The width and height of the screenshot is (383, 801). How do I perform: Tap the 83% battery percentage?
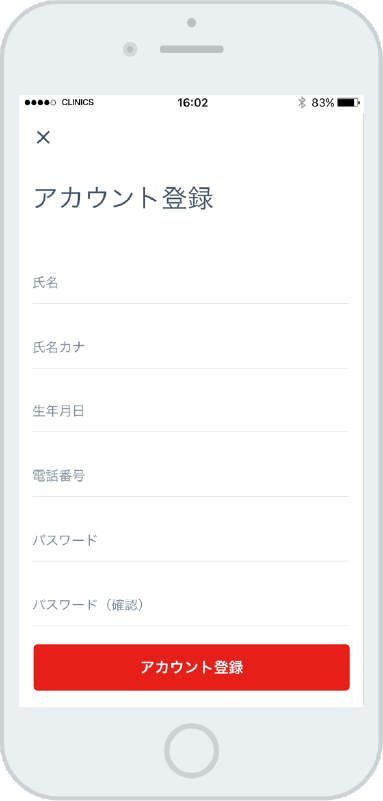[x=323, y=103]
